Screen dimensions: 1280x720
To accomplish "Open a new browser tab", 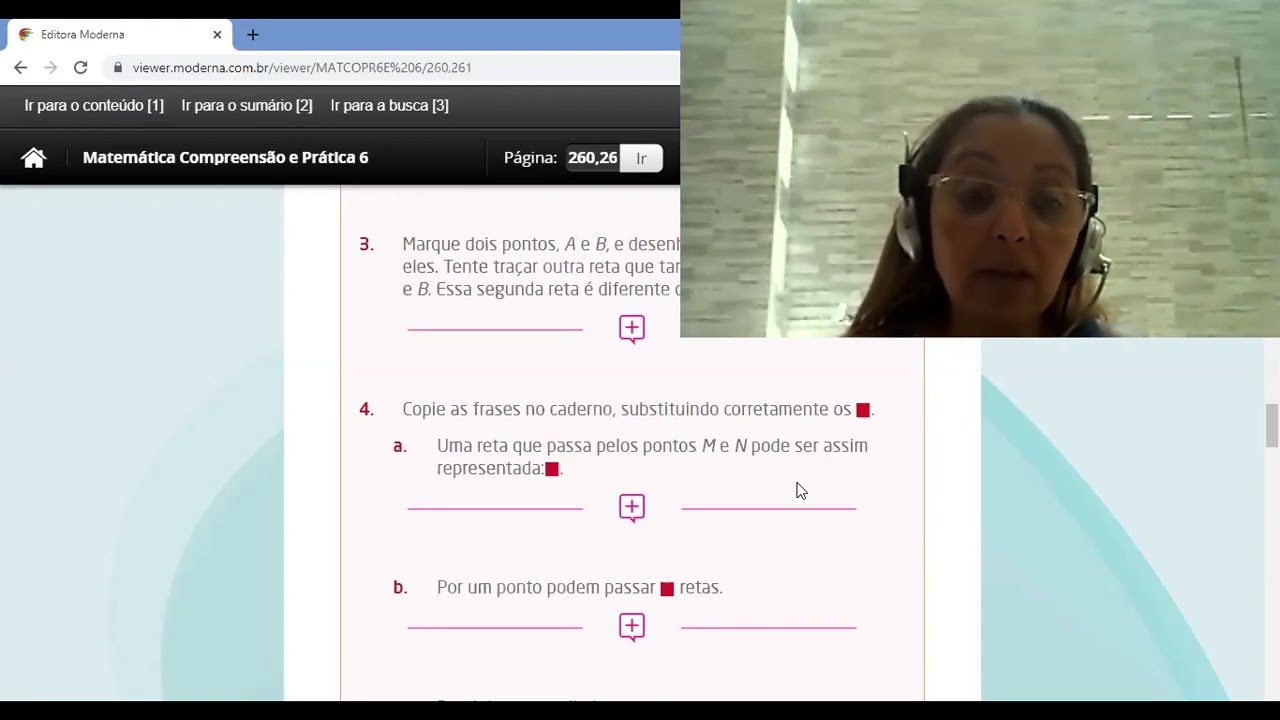I will click(x=252, y=35).
